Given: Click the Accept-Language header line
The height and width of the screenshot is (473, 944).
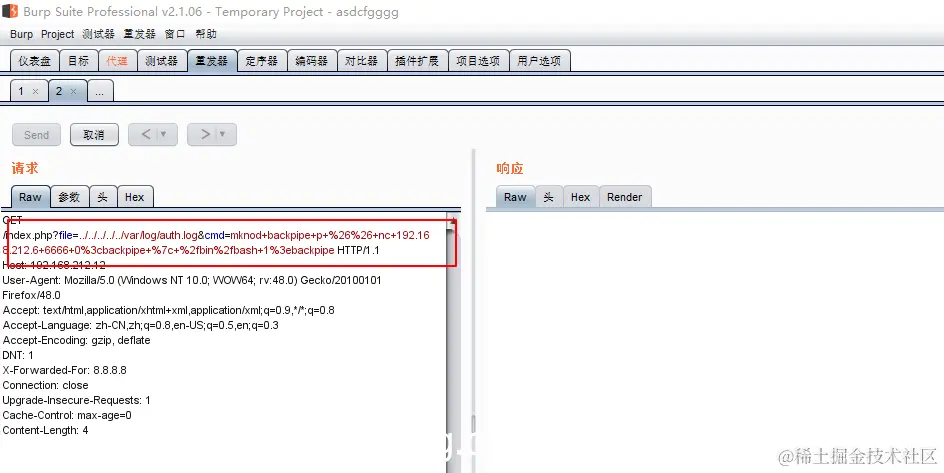Looking at the screenshot, I should (140, 326).
